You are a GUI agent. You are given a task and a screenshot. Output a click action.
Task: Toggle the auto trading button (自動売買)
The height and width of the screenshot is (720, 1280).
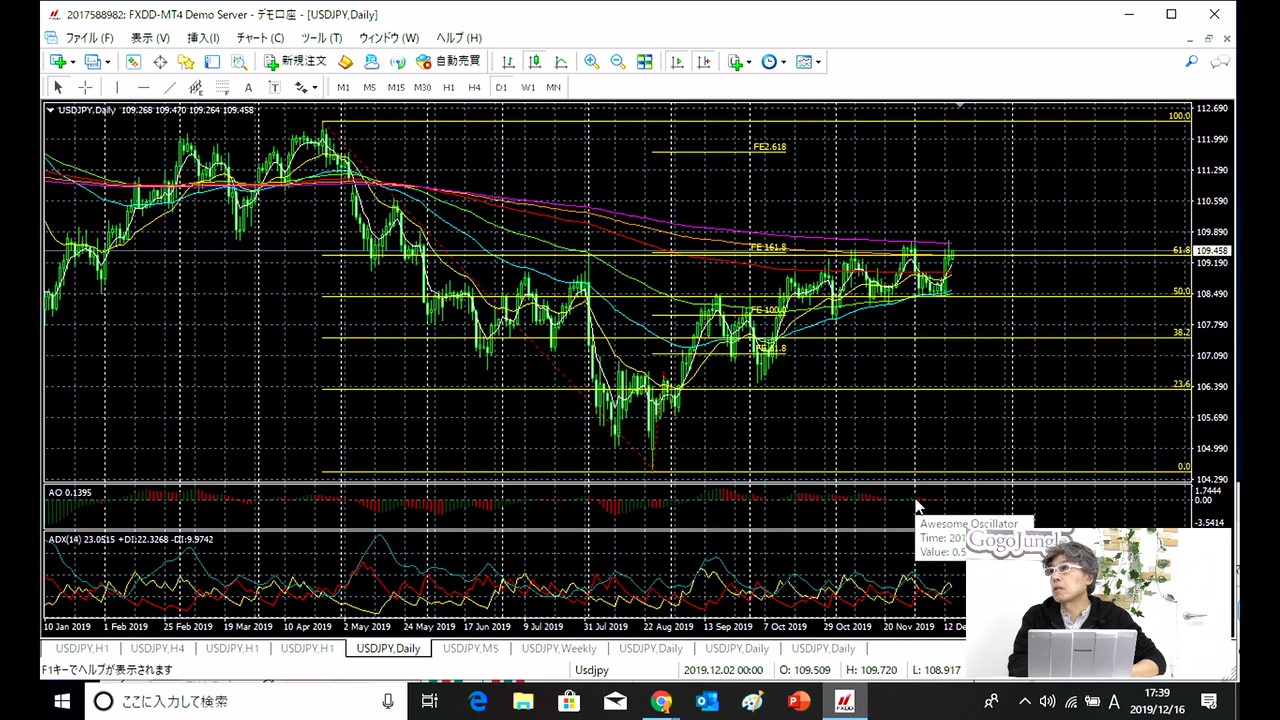point(448,62)
